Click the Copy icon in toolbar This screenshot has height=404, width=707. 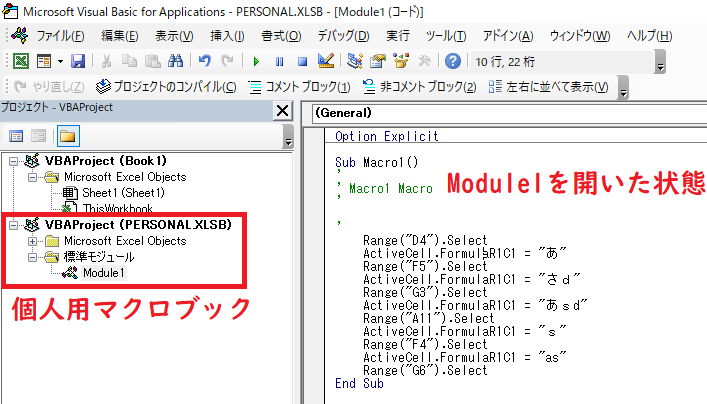[x=129, y=61]
